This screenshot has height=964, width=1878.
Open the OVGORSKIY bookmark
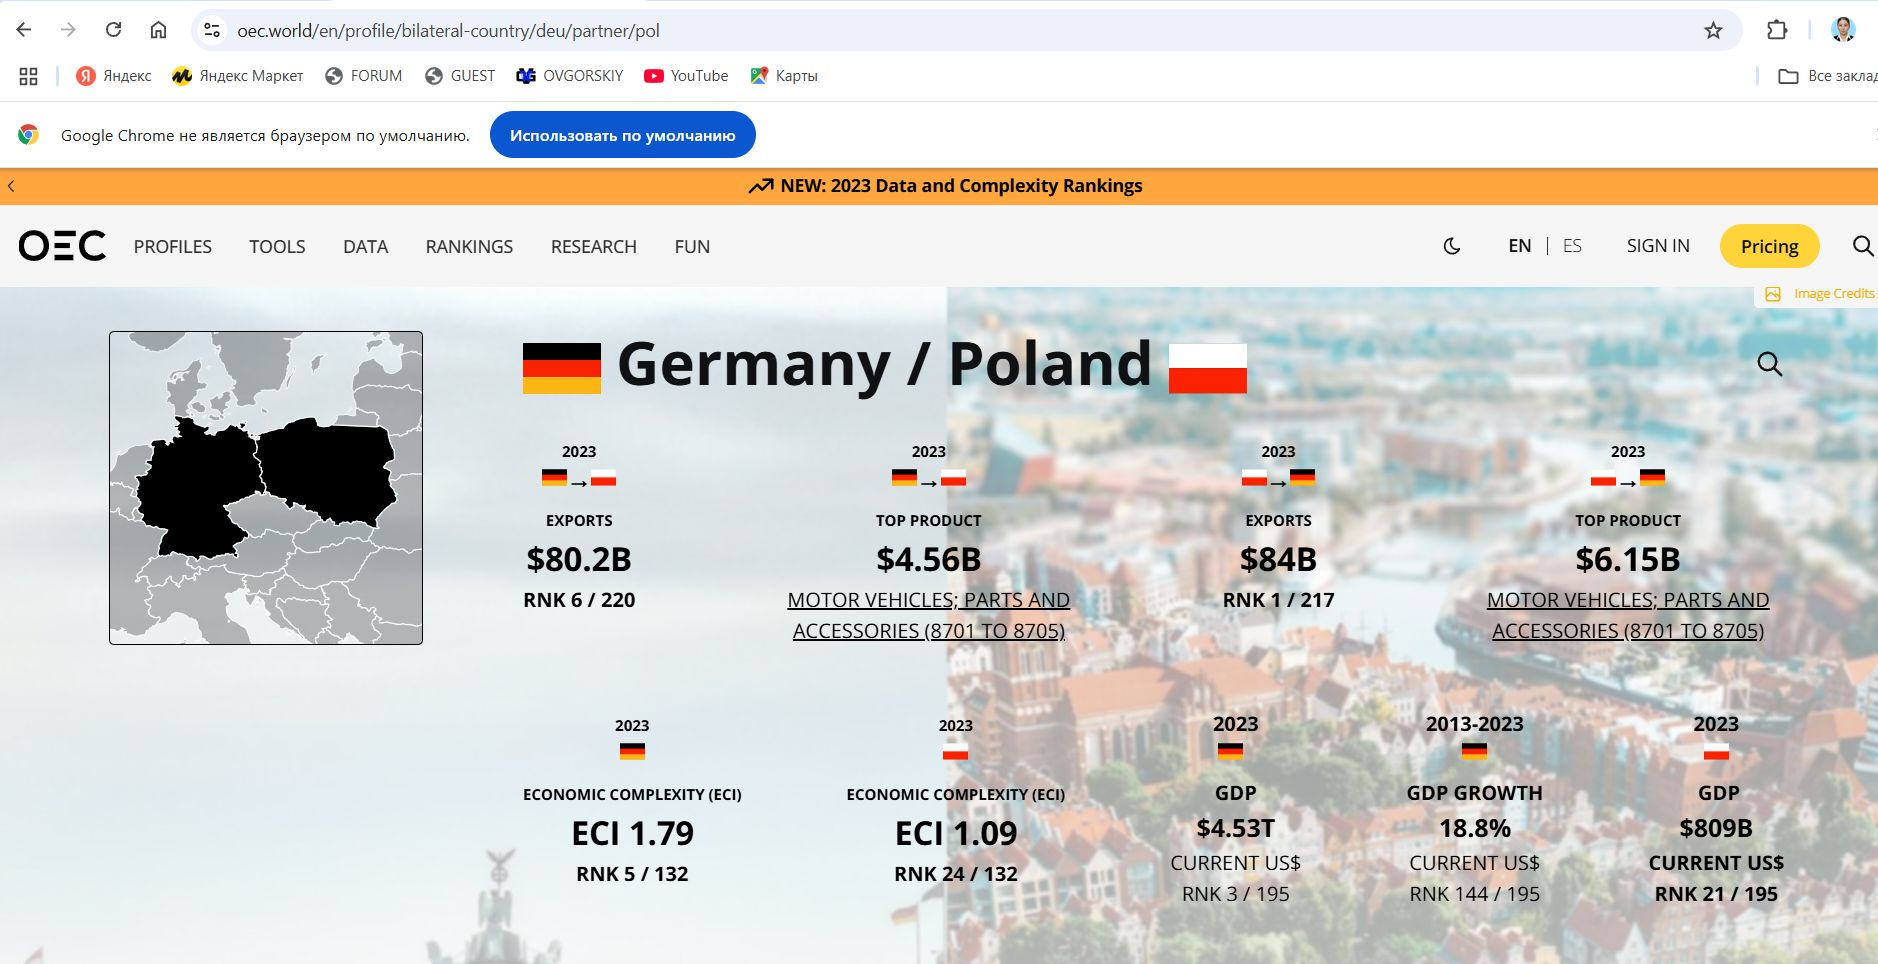pos(570,76)
